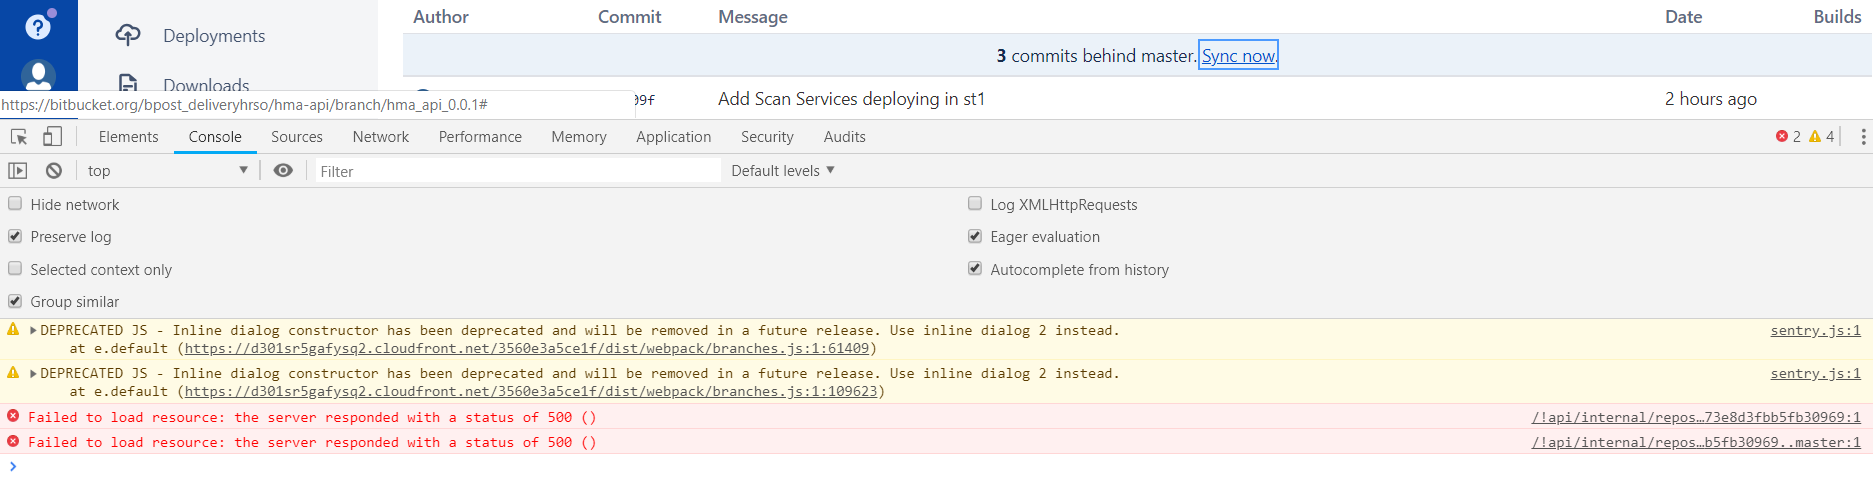Open the Sources tab
1873x482 pixels.
pos(297,137)
